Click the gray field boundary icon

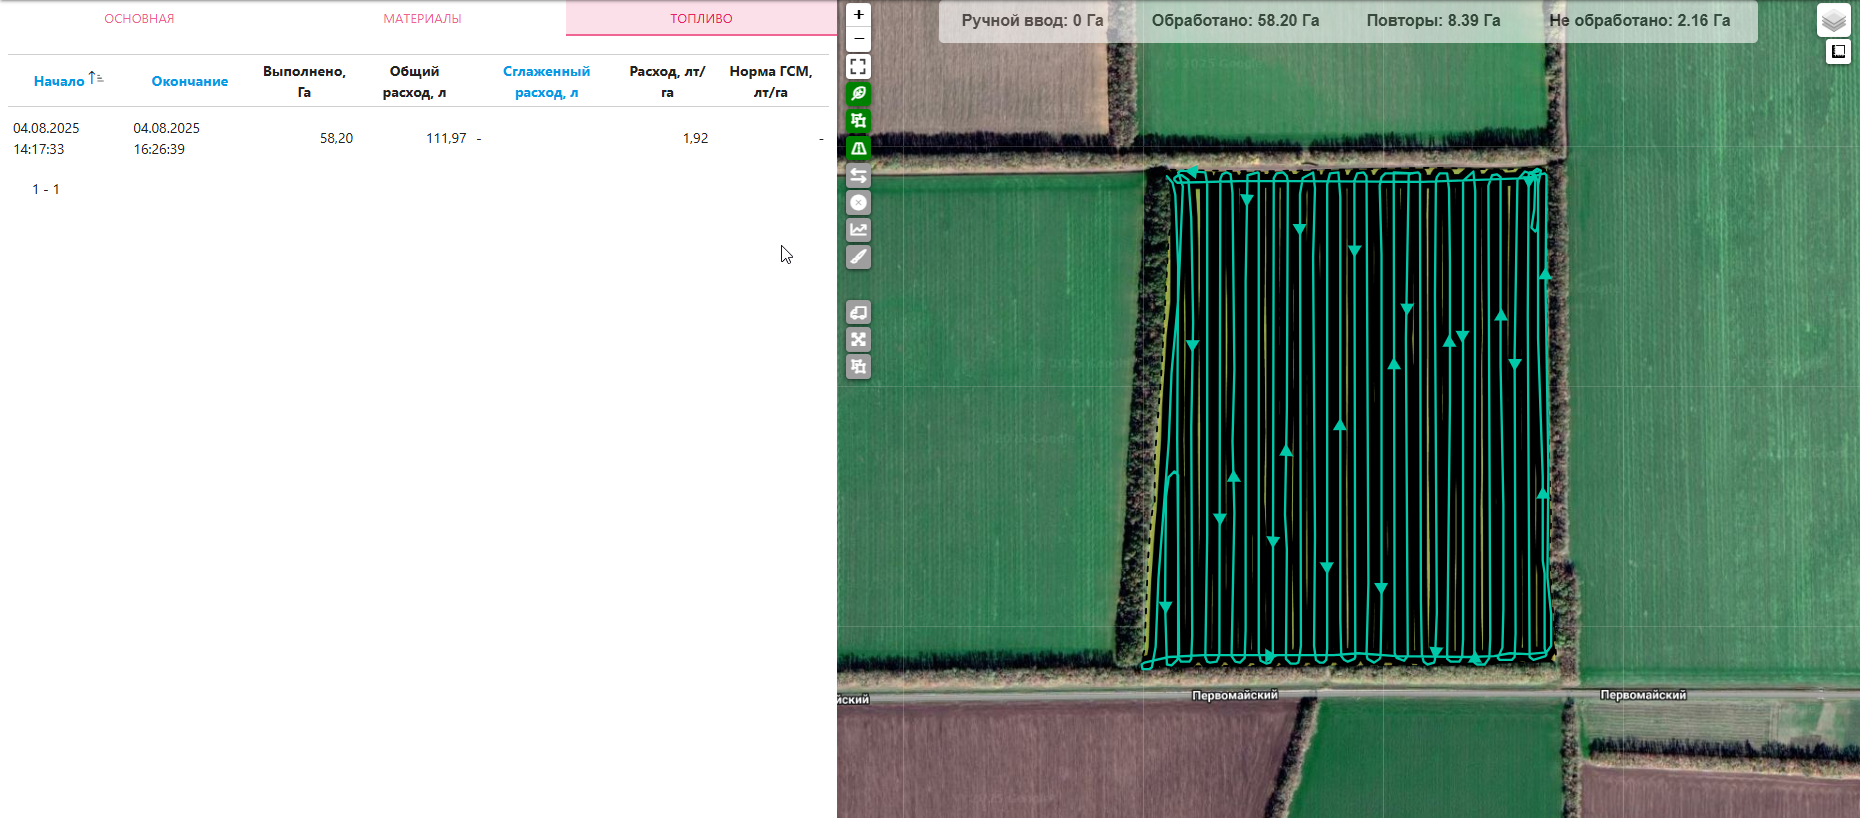[x=858, y=367]
